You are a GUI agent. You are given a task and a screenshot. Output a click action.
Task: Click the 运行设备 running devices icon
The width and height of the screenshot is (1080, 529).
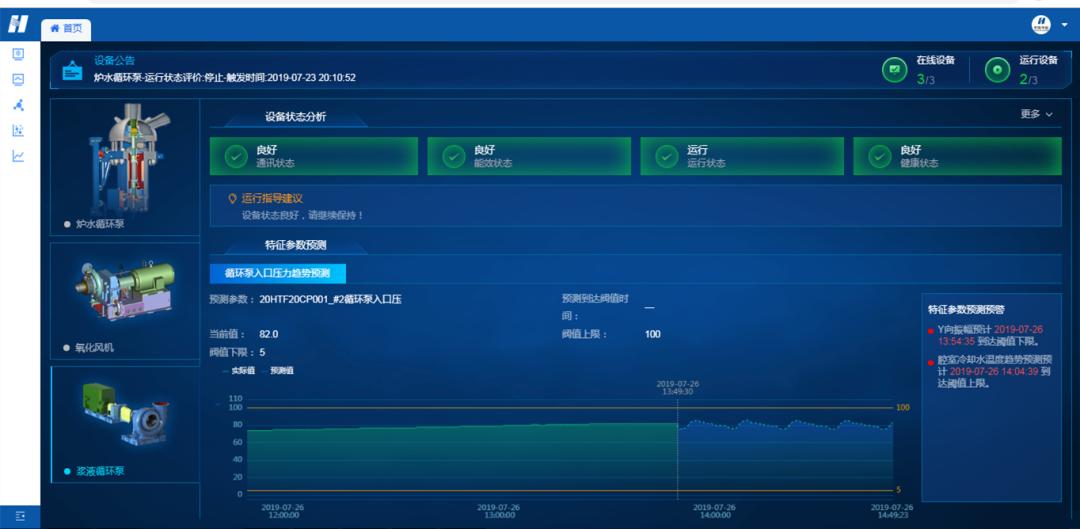pyautogui.click(x=997, y=70)
